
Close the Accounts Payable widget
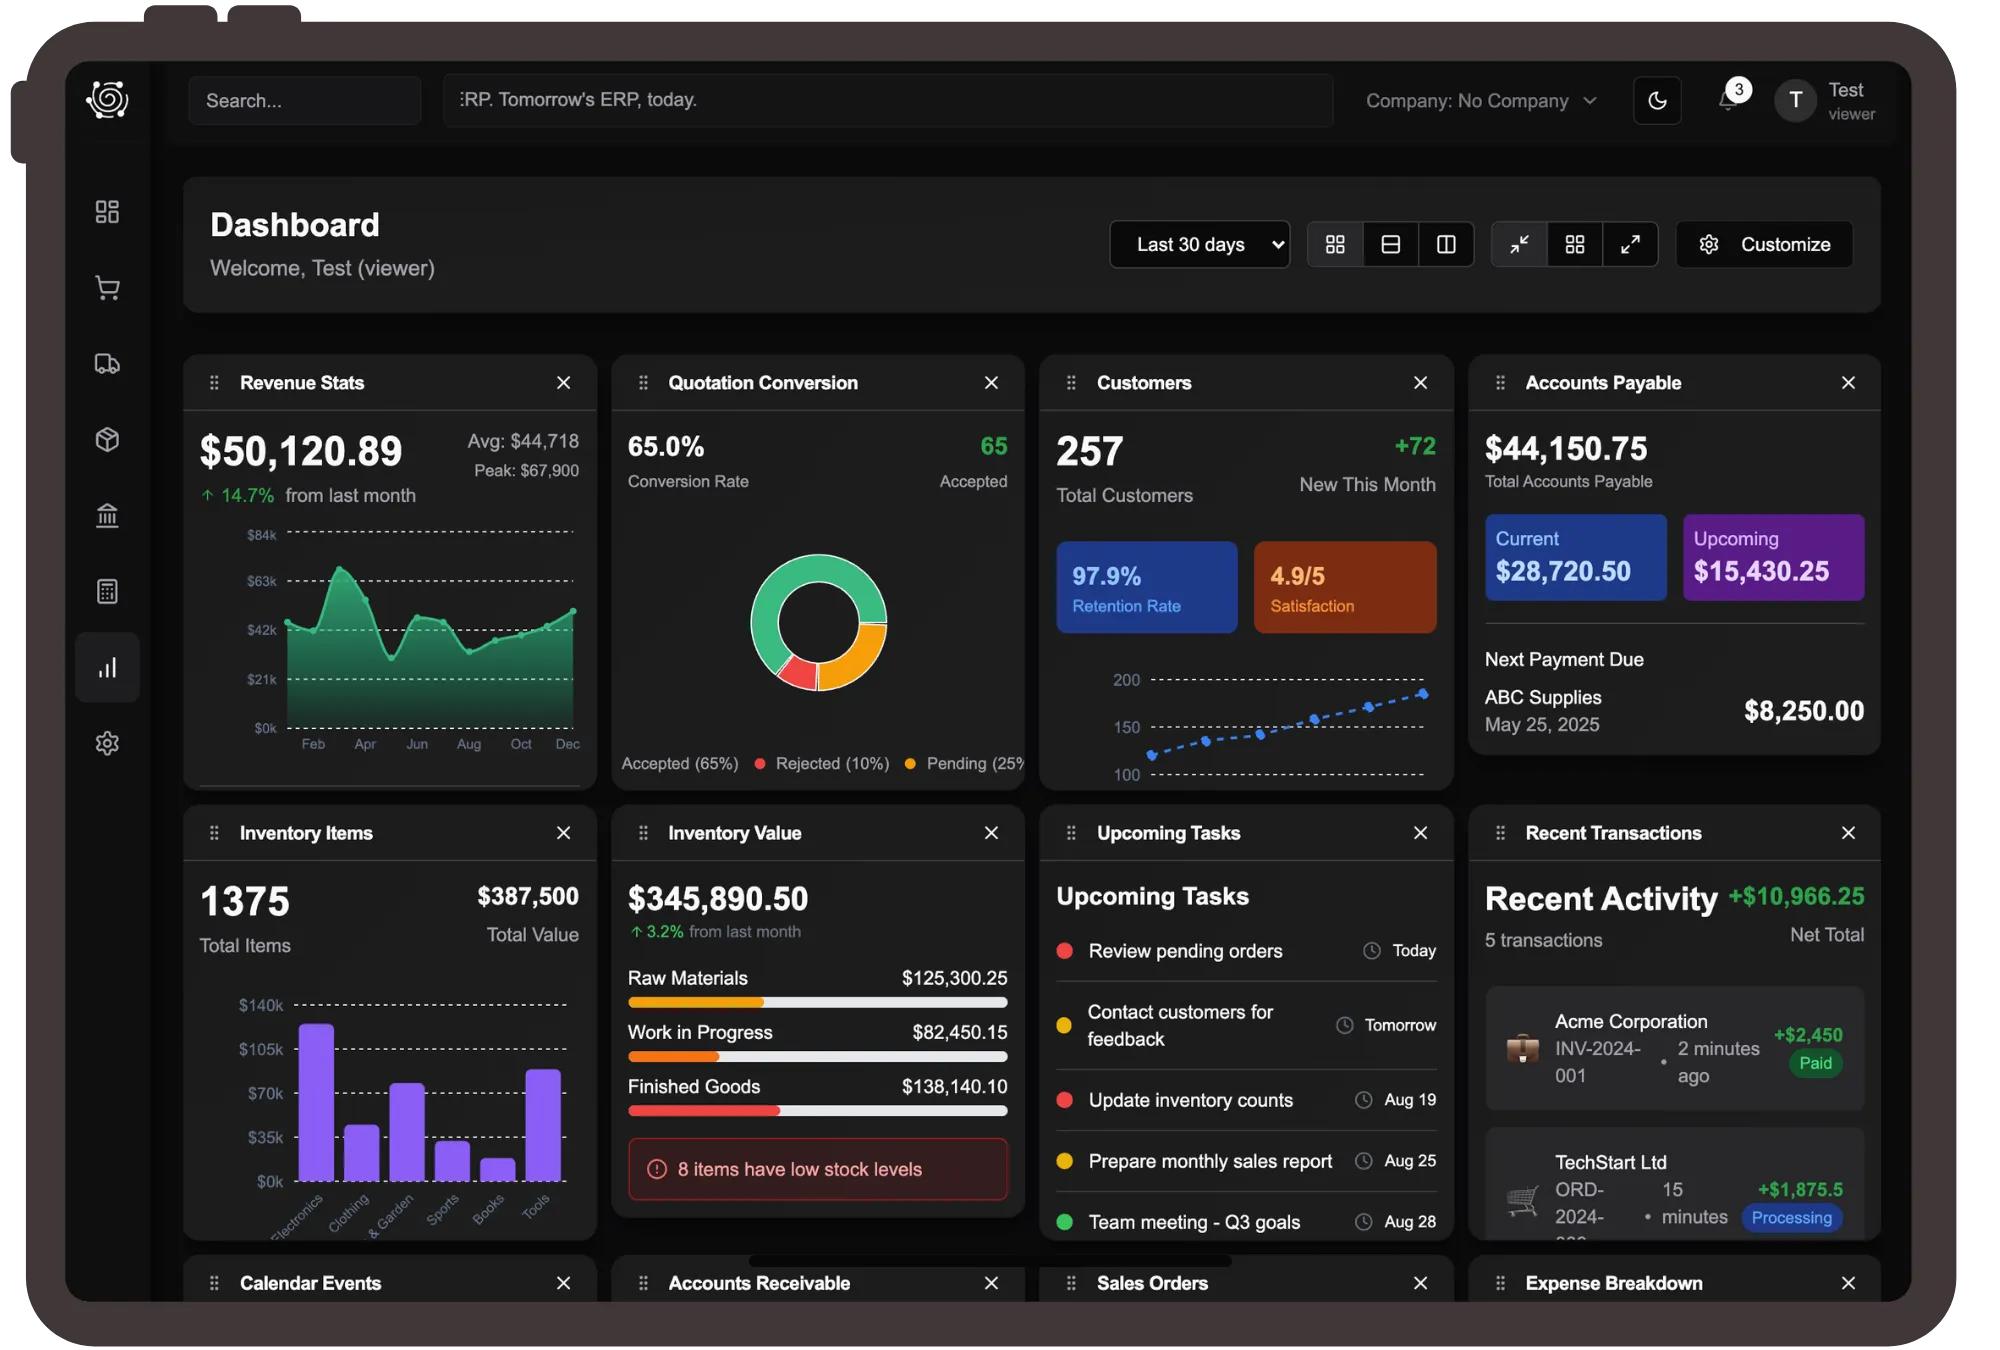coord(1849,383)
